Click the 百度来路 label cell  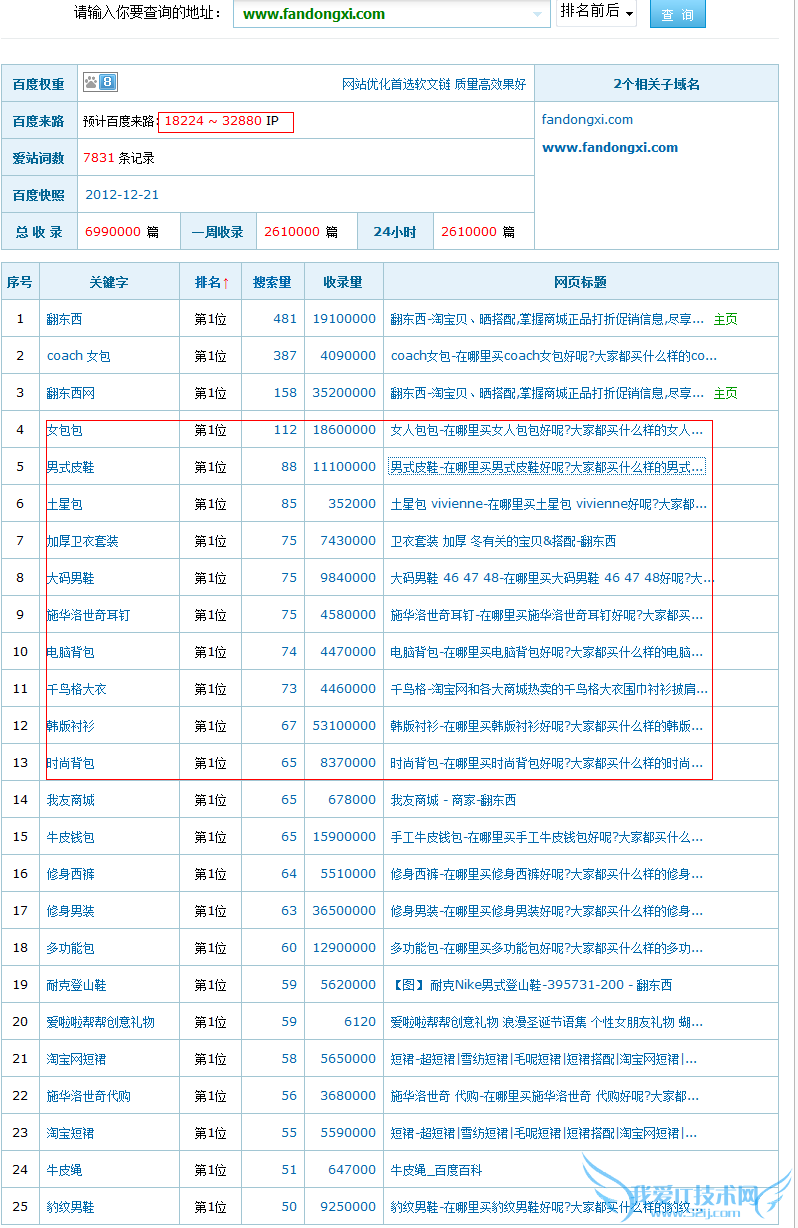[x=38, y=121]
